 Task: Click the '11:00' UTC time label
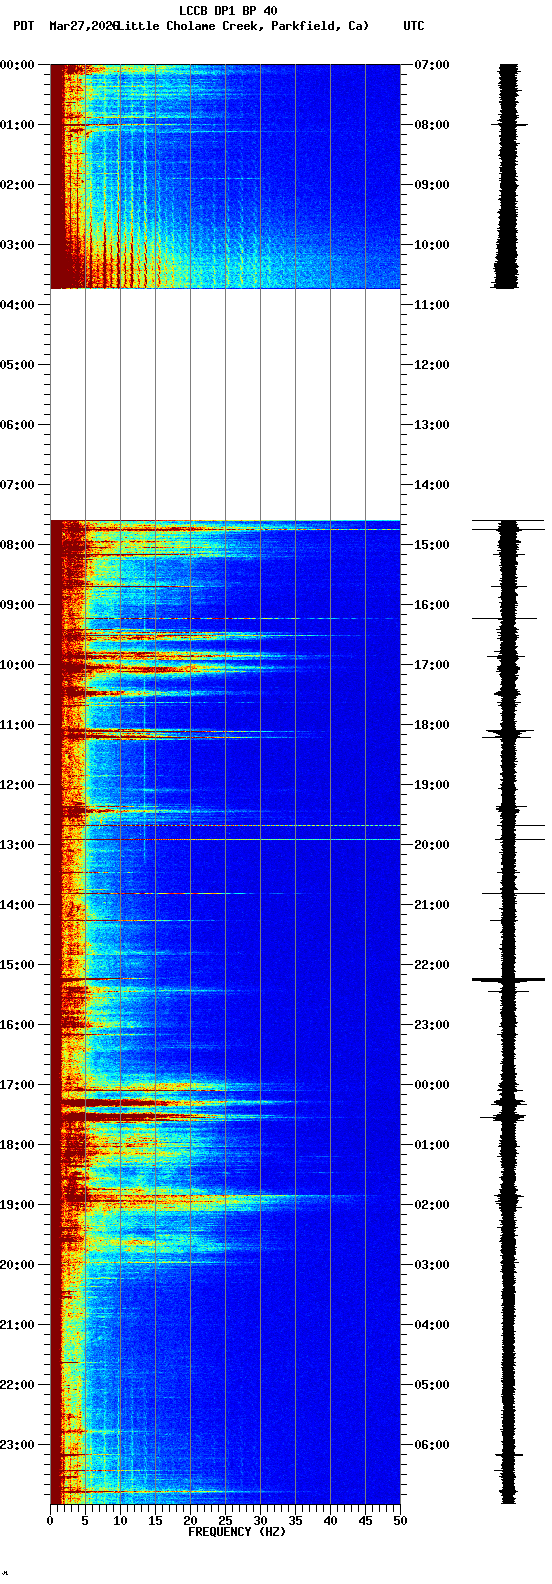click(x=432, y=304)
